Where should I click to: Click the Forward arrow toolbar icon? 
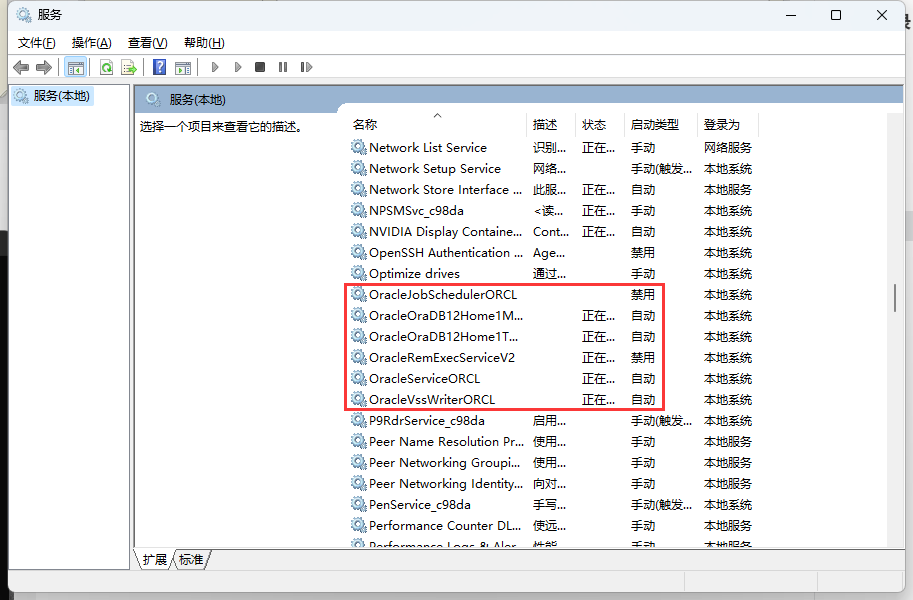coord(44,68)
